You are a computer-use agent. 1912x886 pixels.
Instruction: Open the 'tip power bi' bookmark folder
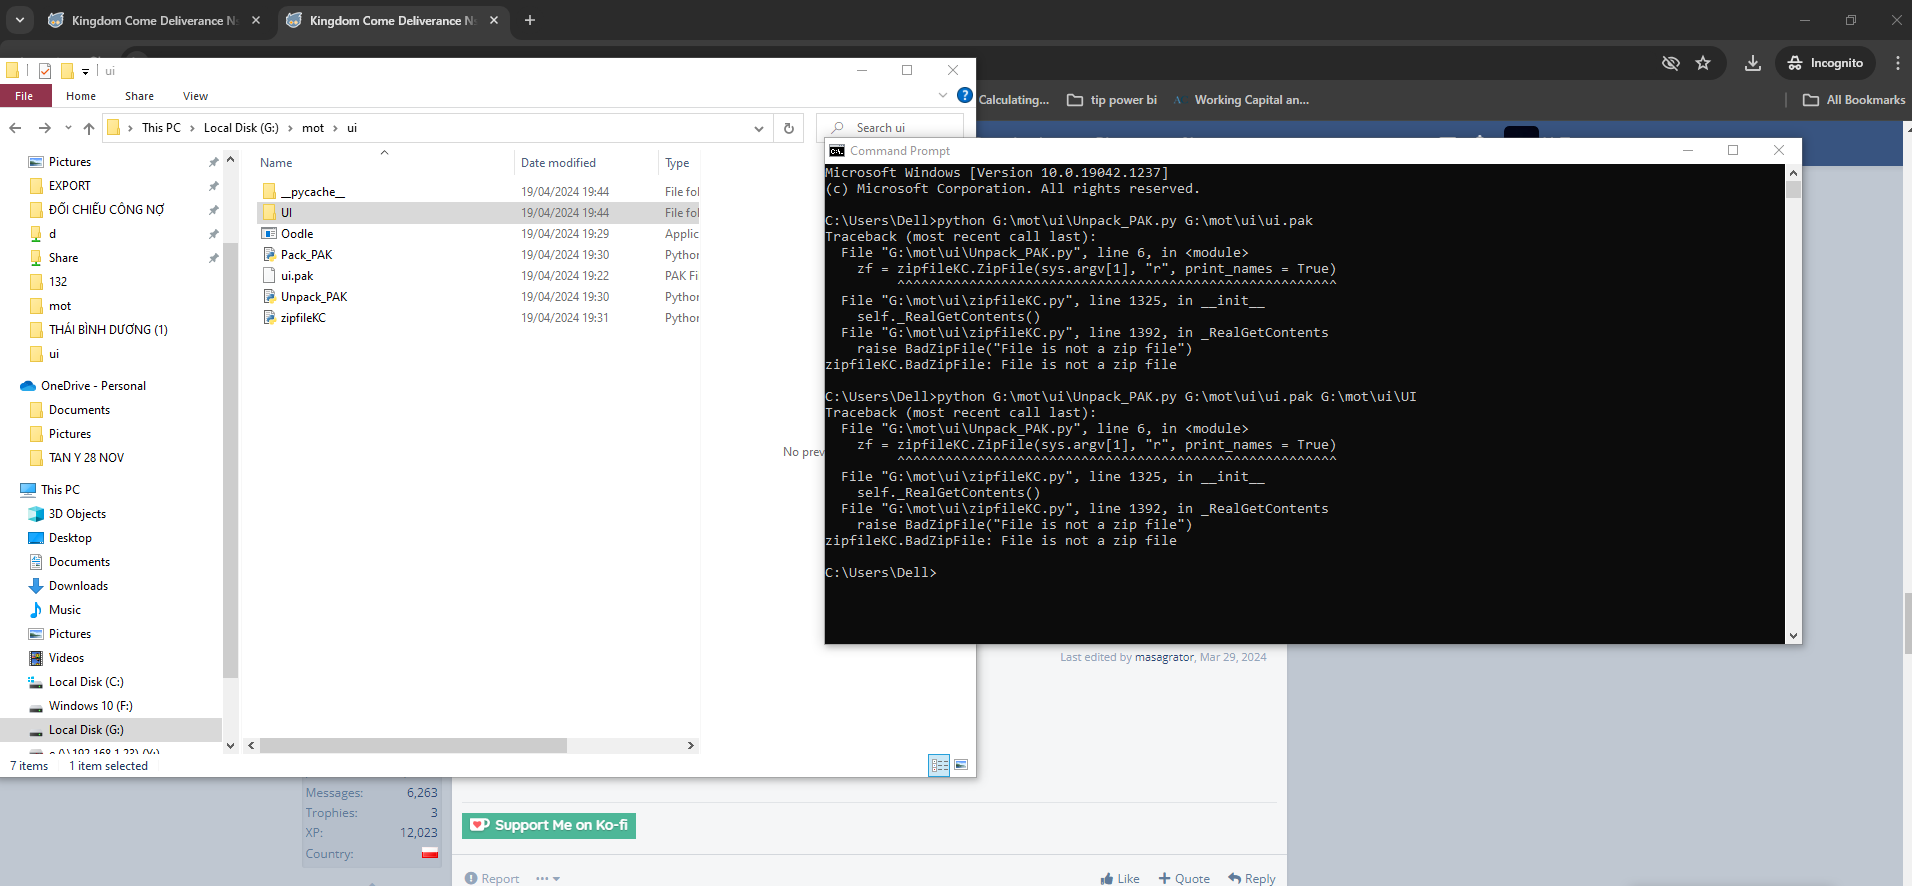(x=1112, y=100)
